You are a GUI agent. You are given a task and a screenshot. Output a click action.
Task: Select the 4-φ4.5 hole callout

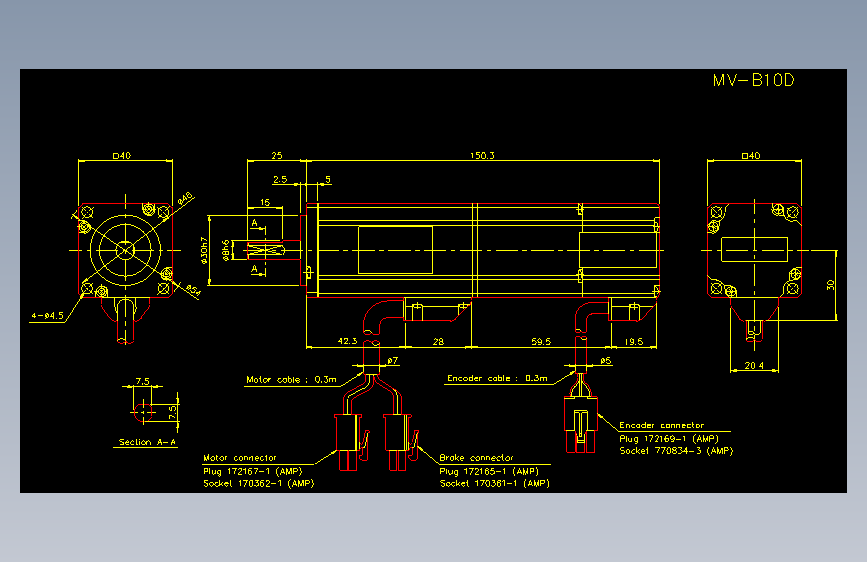[48, 316]
